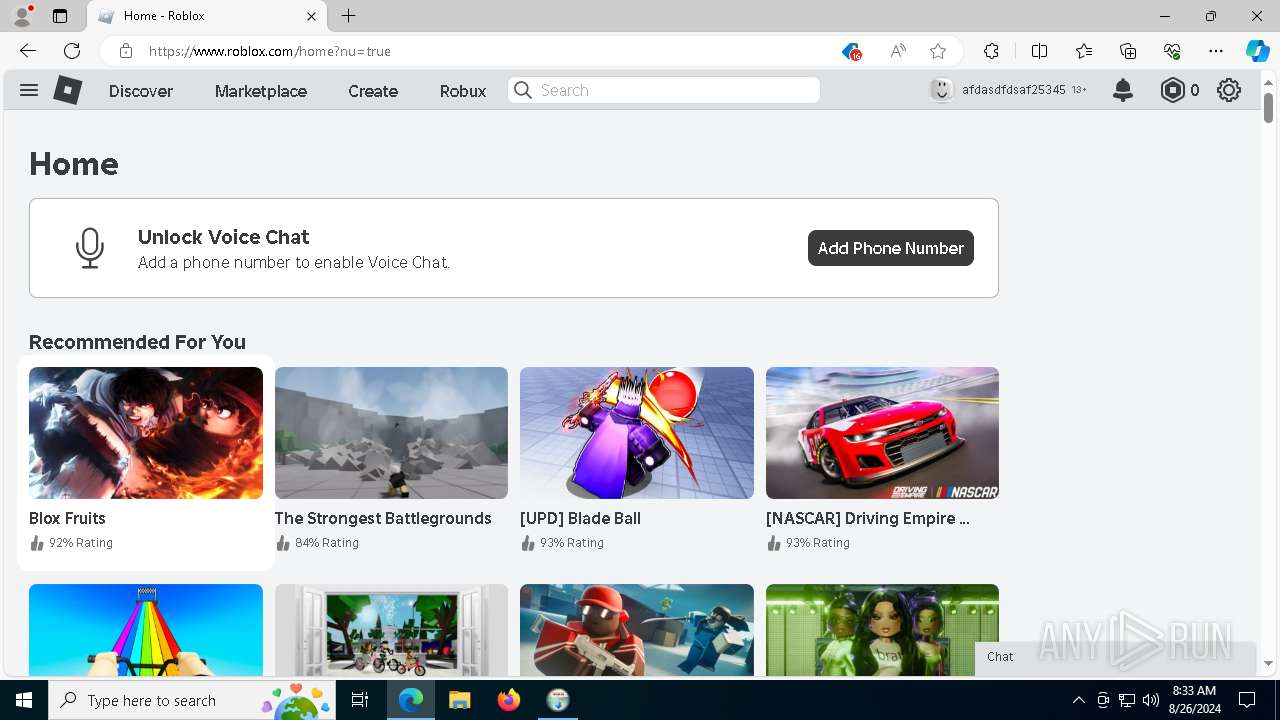Click the Blox Fruits thumbnail
This screenshot has width=1280, height=720.
click(x=146, y=433)
